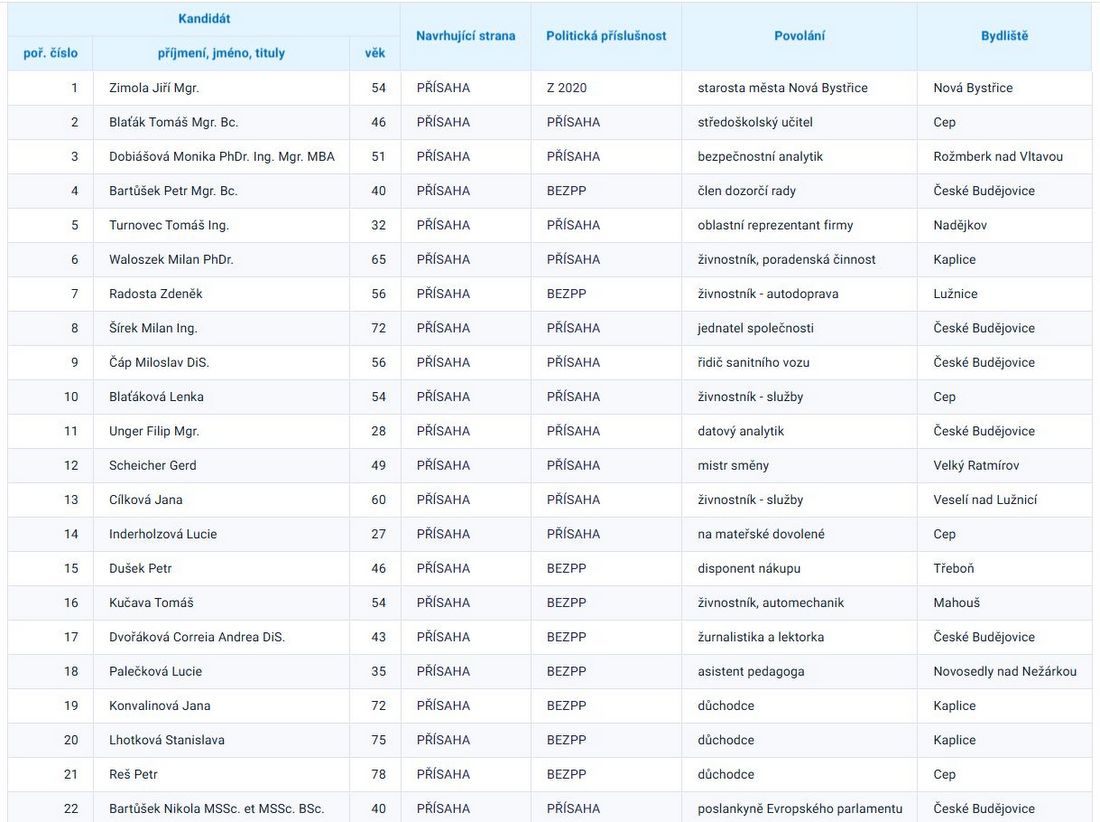This screenshot has width=1100, height=822.
Task: Click the Z 2020 political affiliation cell
Action: 567,88
